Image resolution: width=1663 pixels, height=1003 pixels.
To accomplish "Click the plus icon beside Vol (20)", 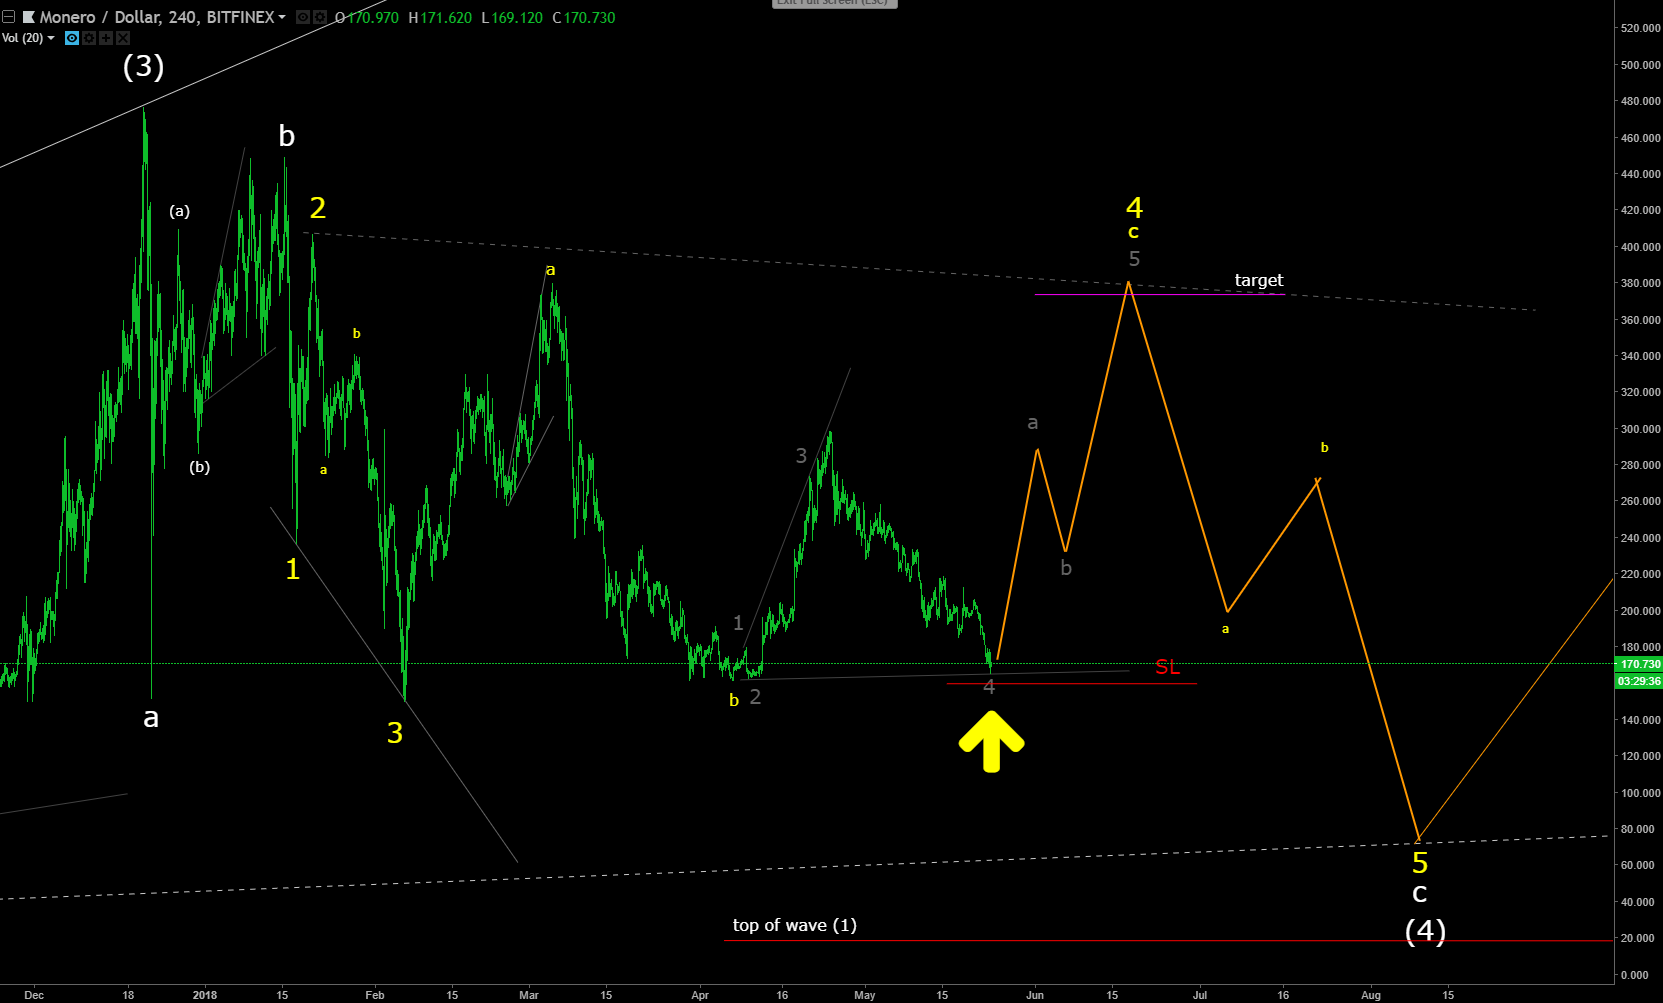I will 106,38.
